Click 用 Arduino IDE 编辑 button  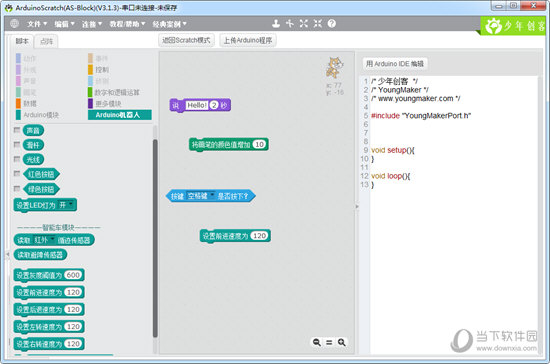coord(395,64)
